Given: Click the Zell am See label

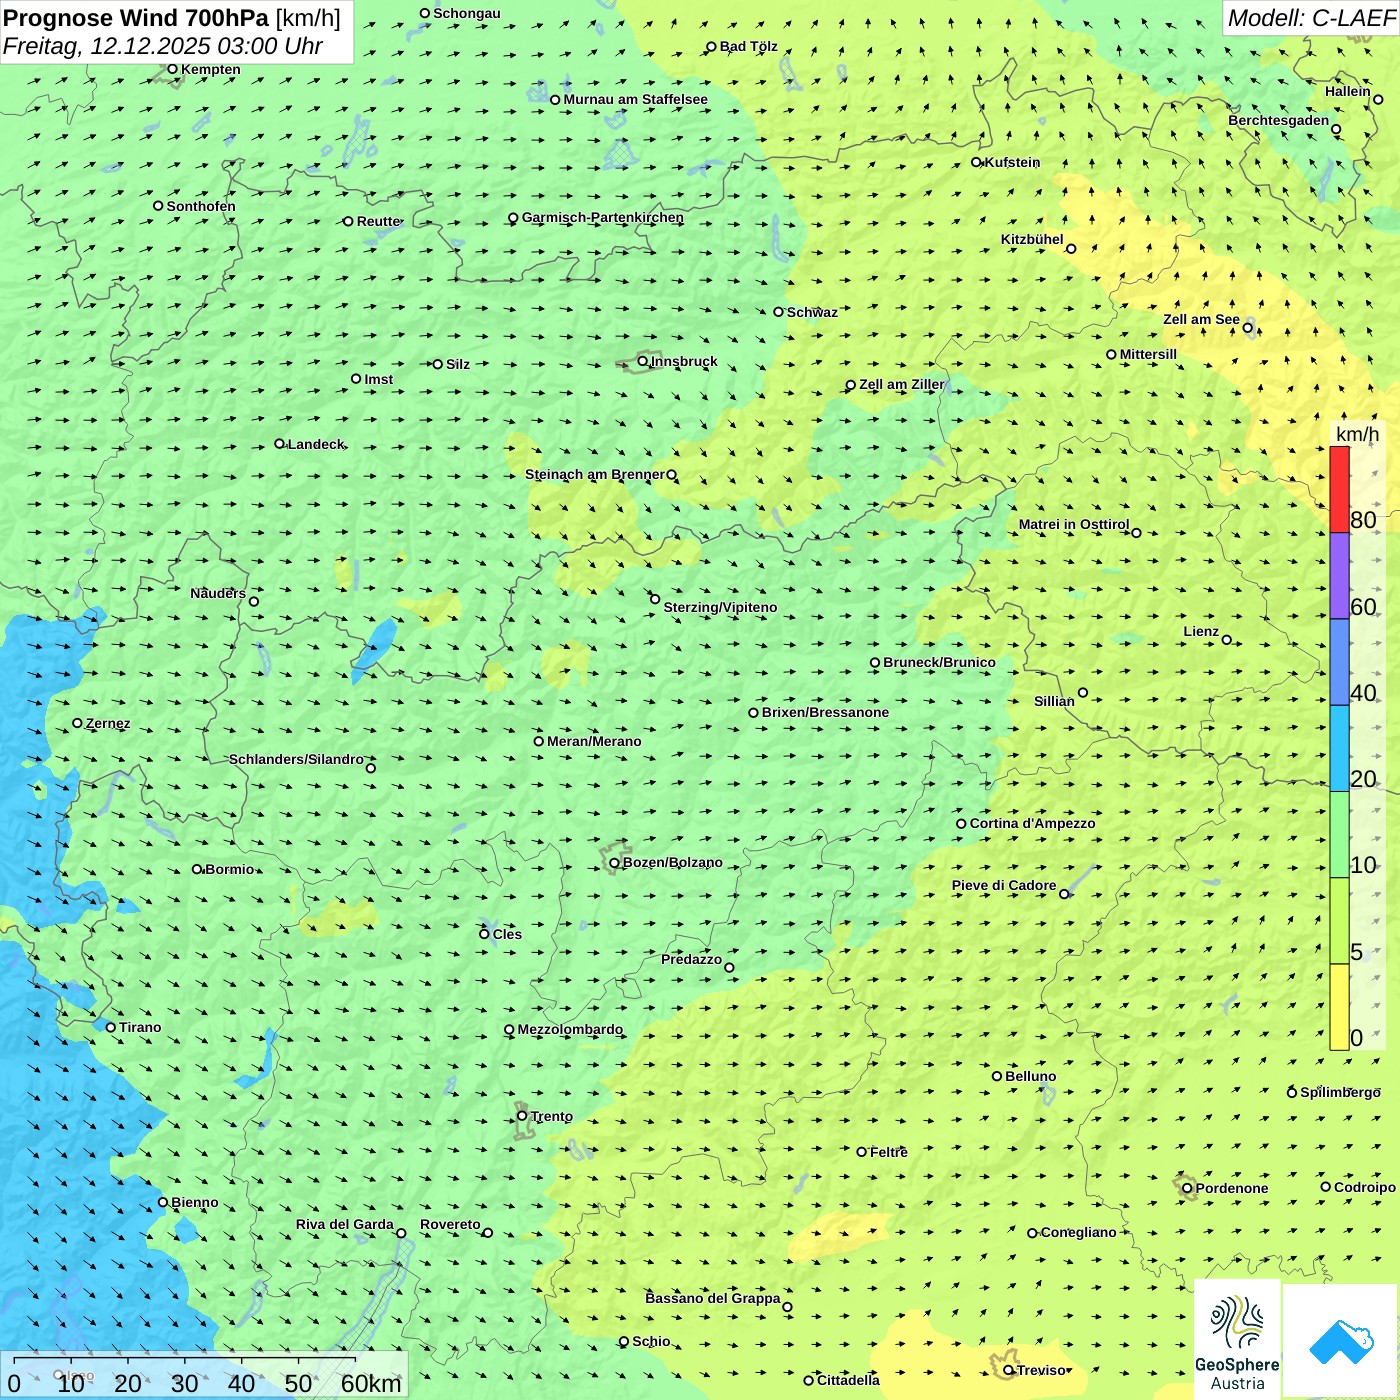Looking at the screenshot, I should (x=1201, y=319).
